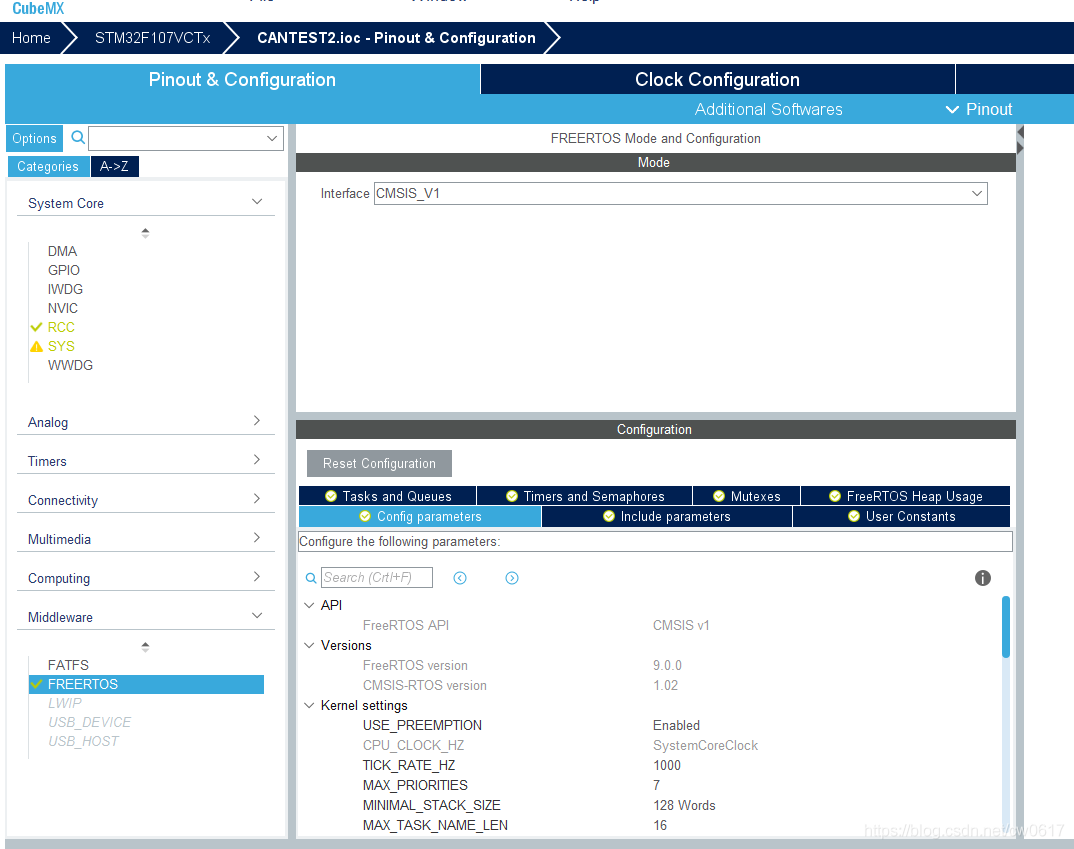Click the FreeRTOS version row

click(x=522, y=666)
